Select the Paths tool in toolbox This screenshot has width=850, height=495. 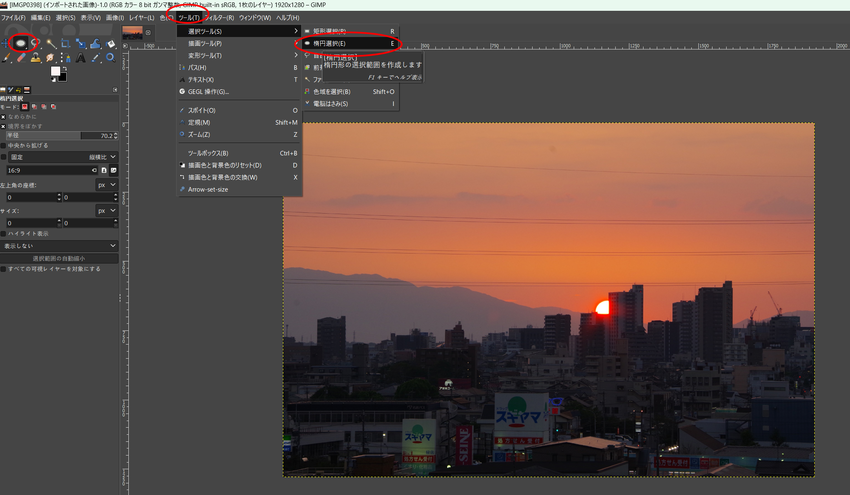click(x=66, y=57)
